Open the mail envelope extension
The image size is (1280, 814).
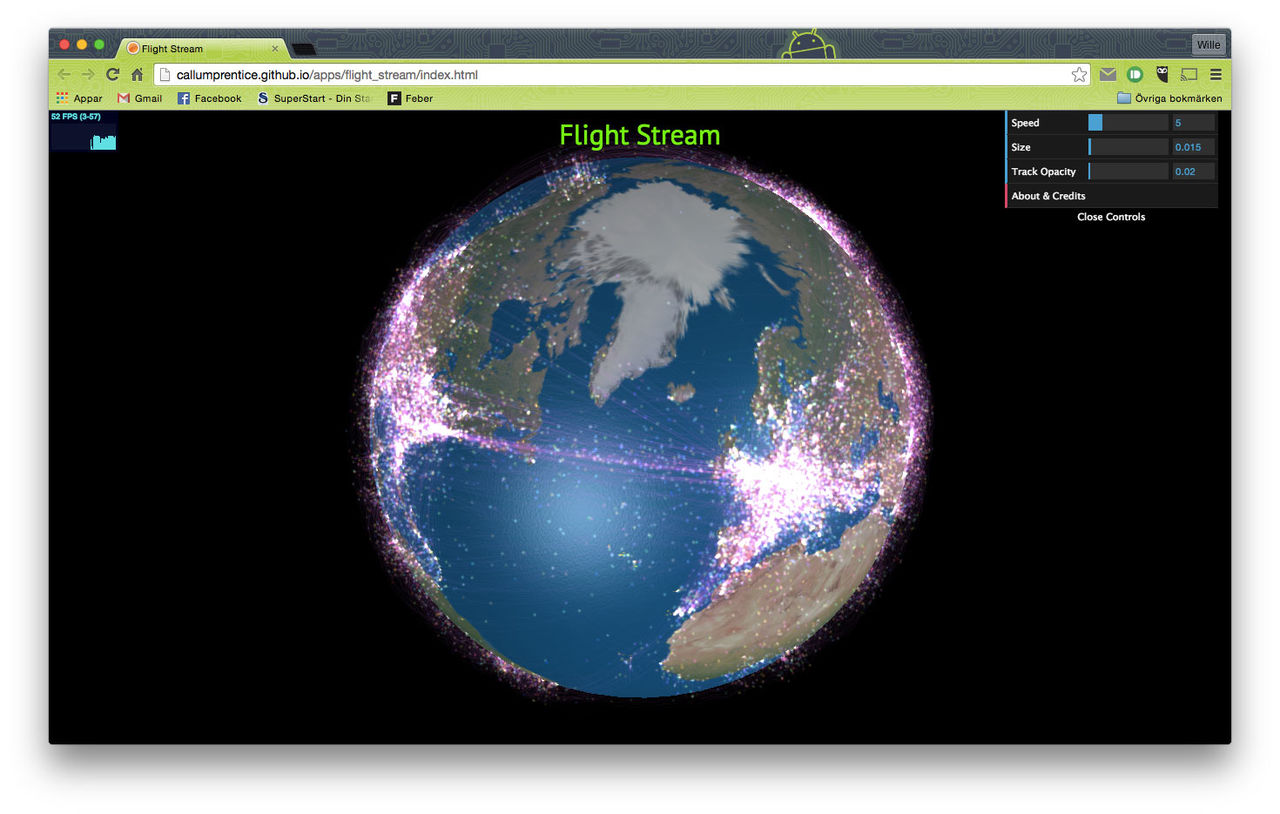point(1108,75)
